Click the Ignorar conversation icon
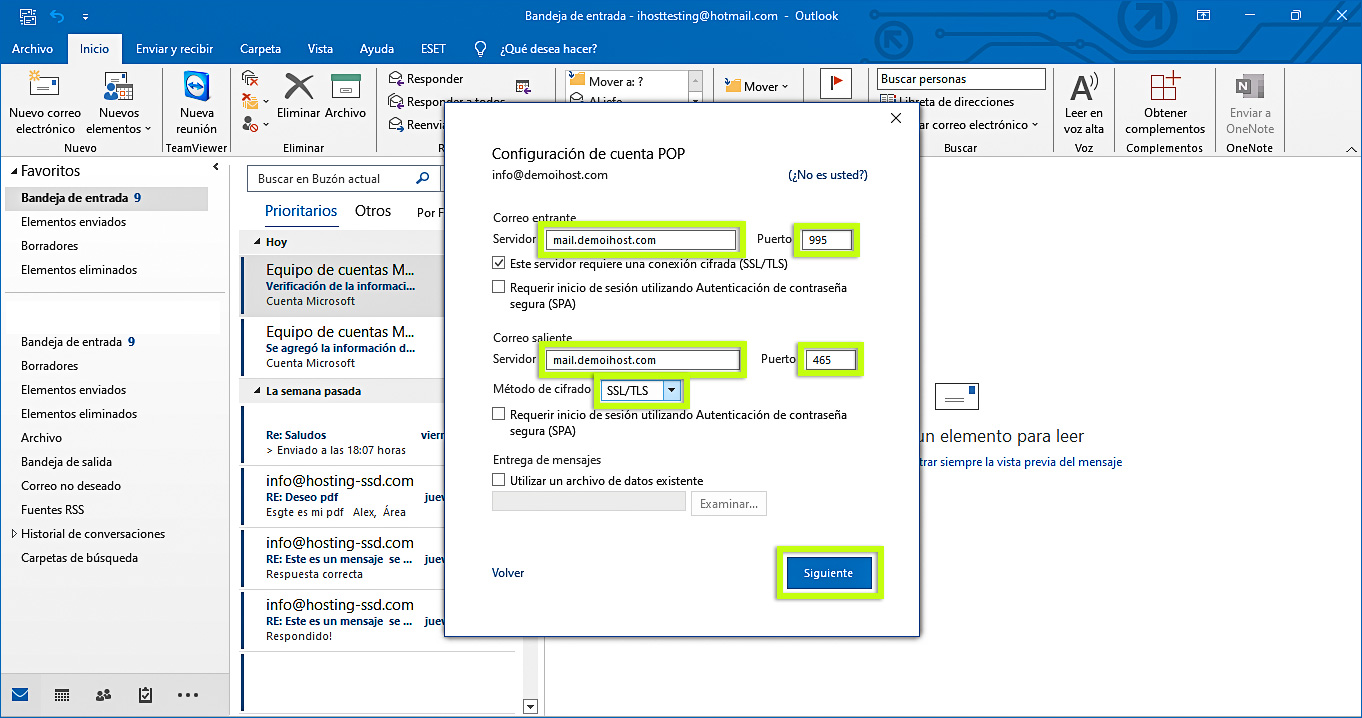Screen dimensions: 1362x718 coord(250,79)
